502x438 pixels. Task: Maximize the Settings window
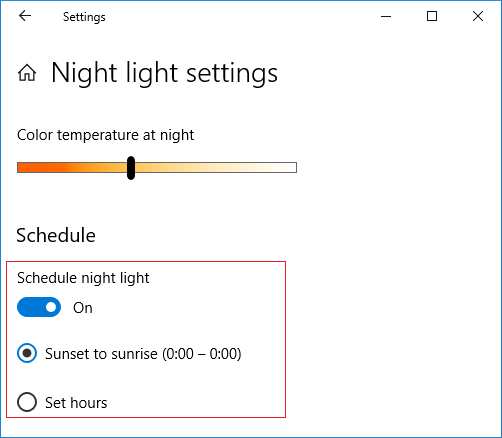point(432,16)
